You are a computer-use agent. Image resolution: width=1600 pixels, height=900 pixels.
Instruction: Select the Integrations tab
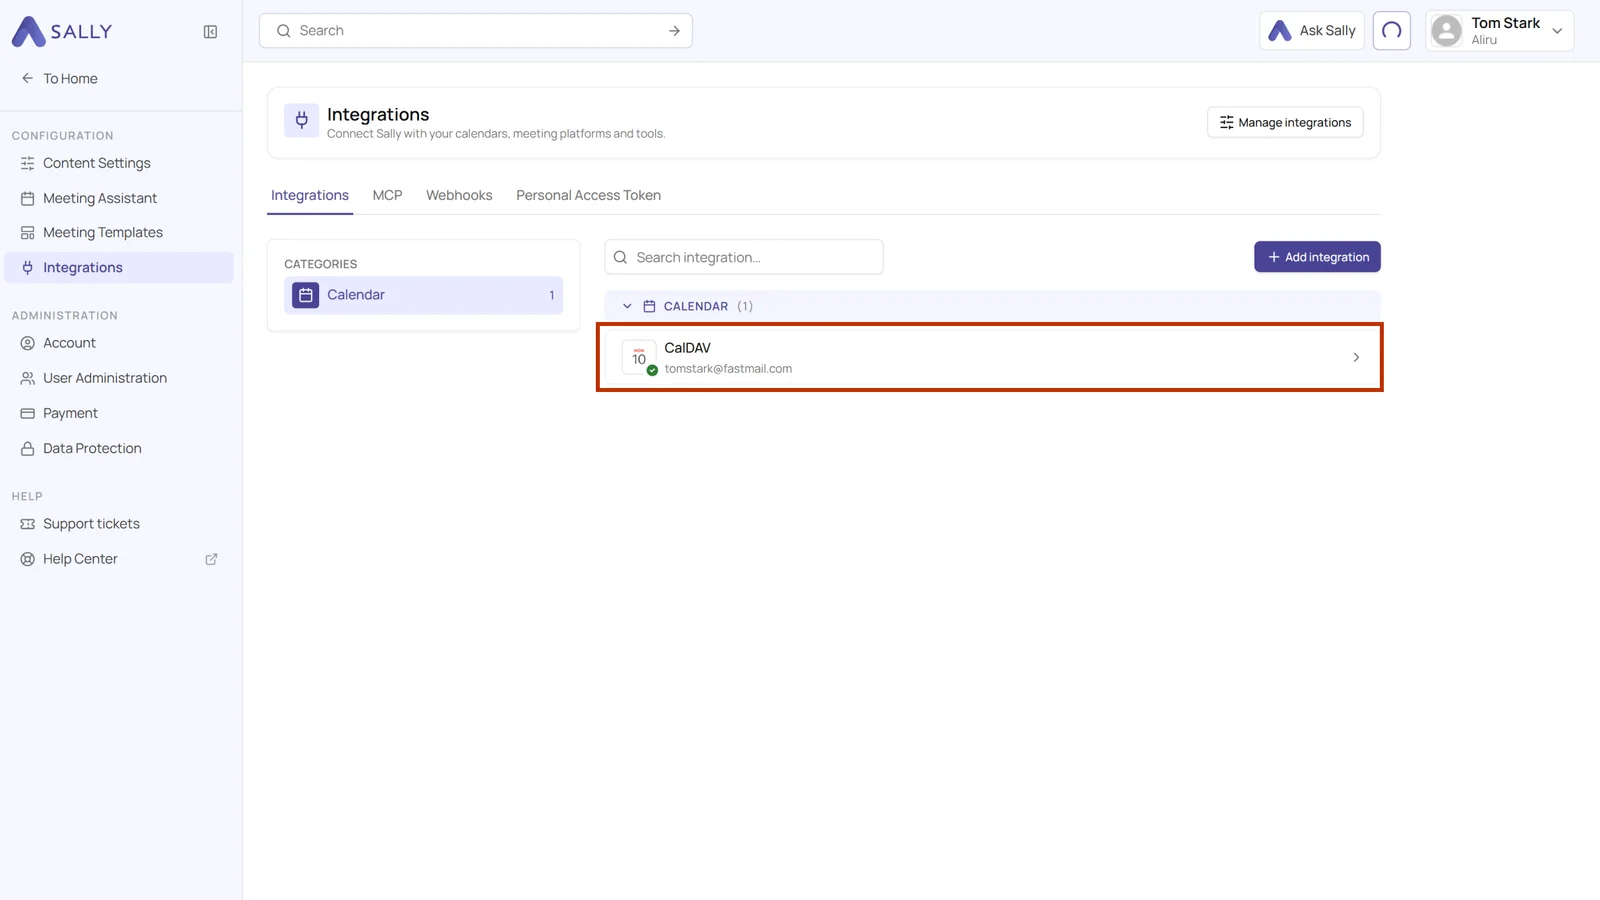310,195
